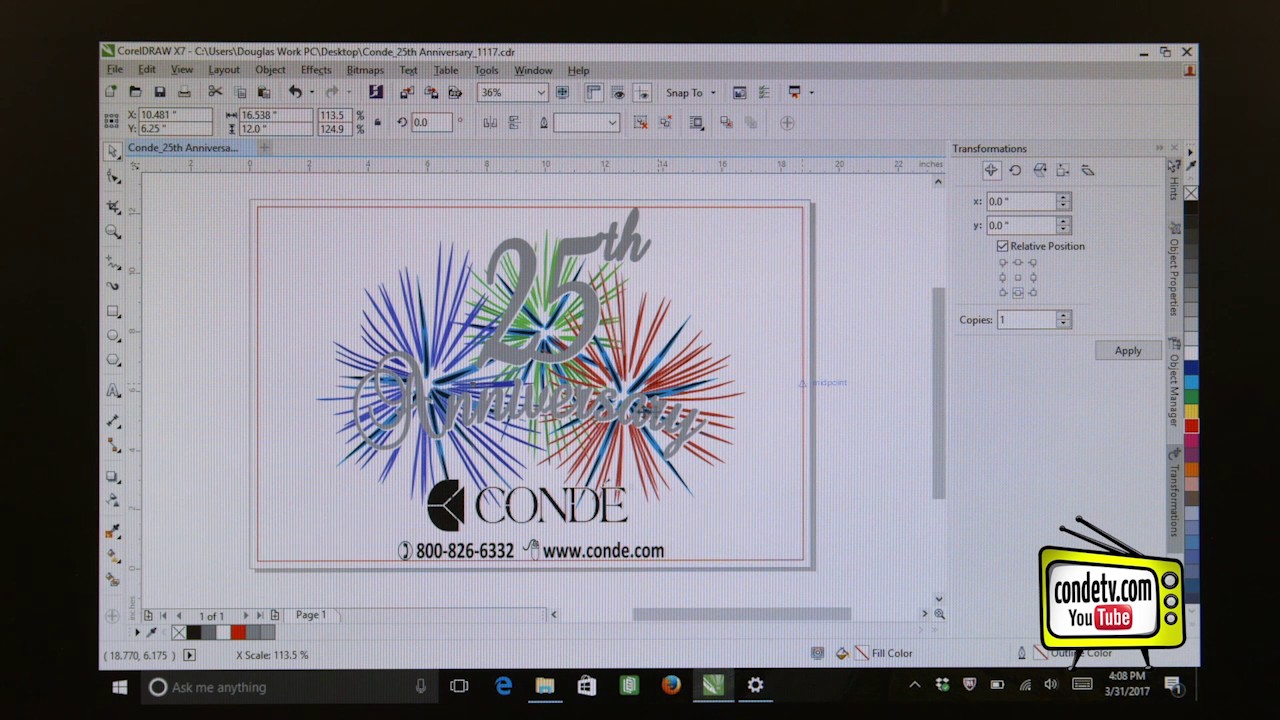Click the horizontal scrollbar thumb
The image size is (1280, 720).
(x=741, y=614)
